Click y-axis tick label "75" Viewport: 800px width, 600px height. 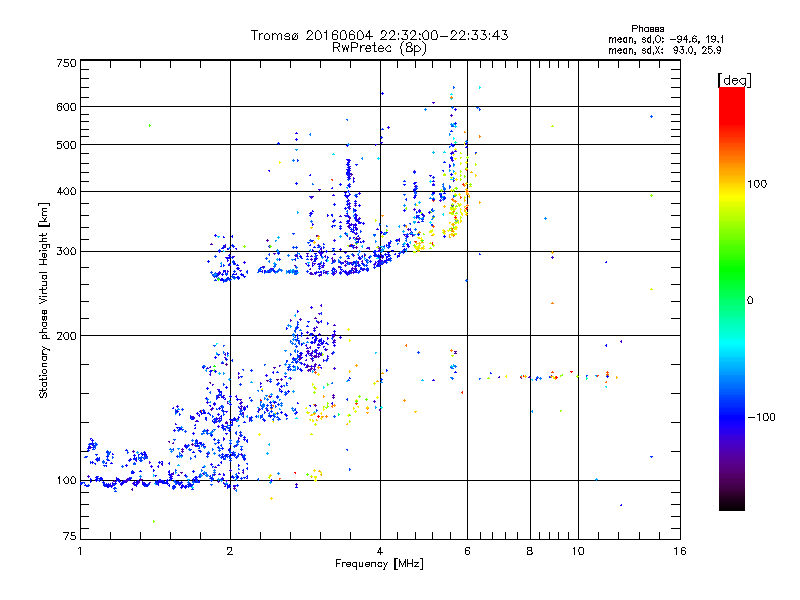(x=70, y=536)
